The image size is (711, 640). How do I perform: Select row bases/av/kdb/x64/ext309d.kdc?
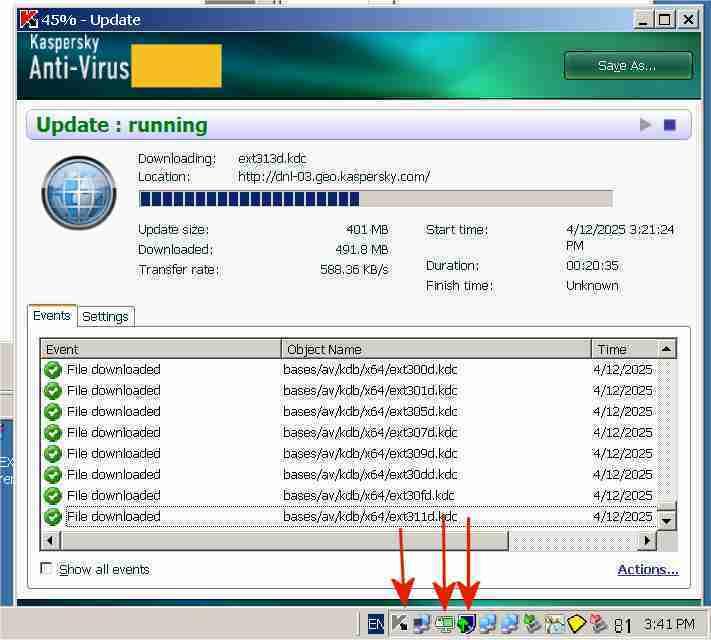(348, 454)
